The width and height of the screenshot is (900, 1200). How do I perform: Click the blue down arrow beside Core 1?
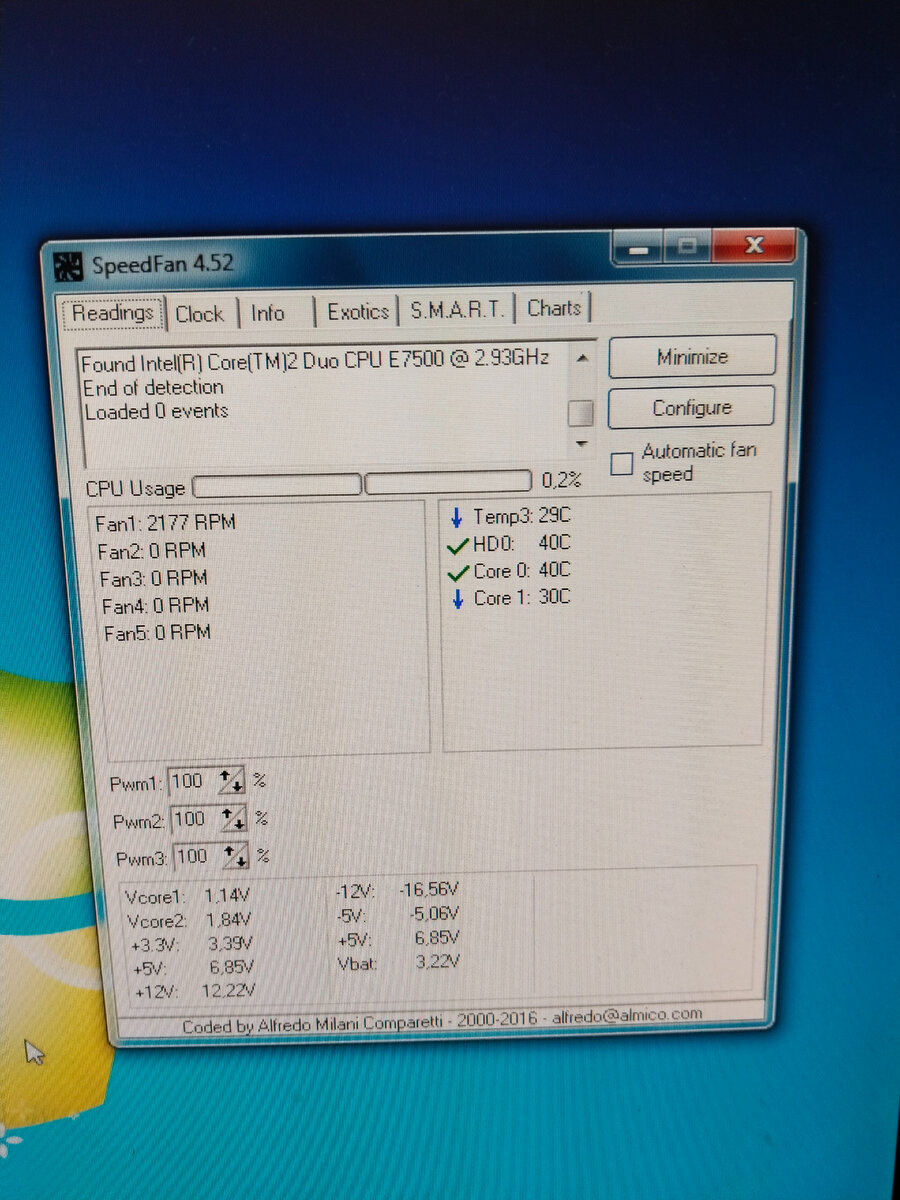(458, 599)
